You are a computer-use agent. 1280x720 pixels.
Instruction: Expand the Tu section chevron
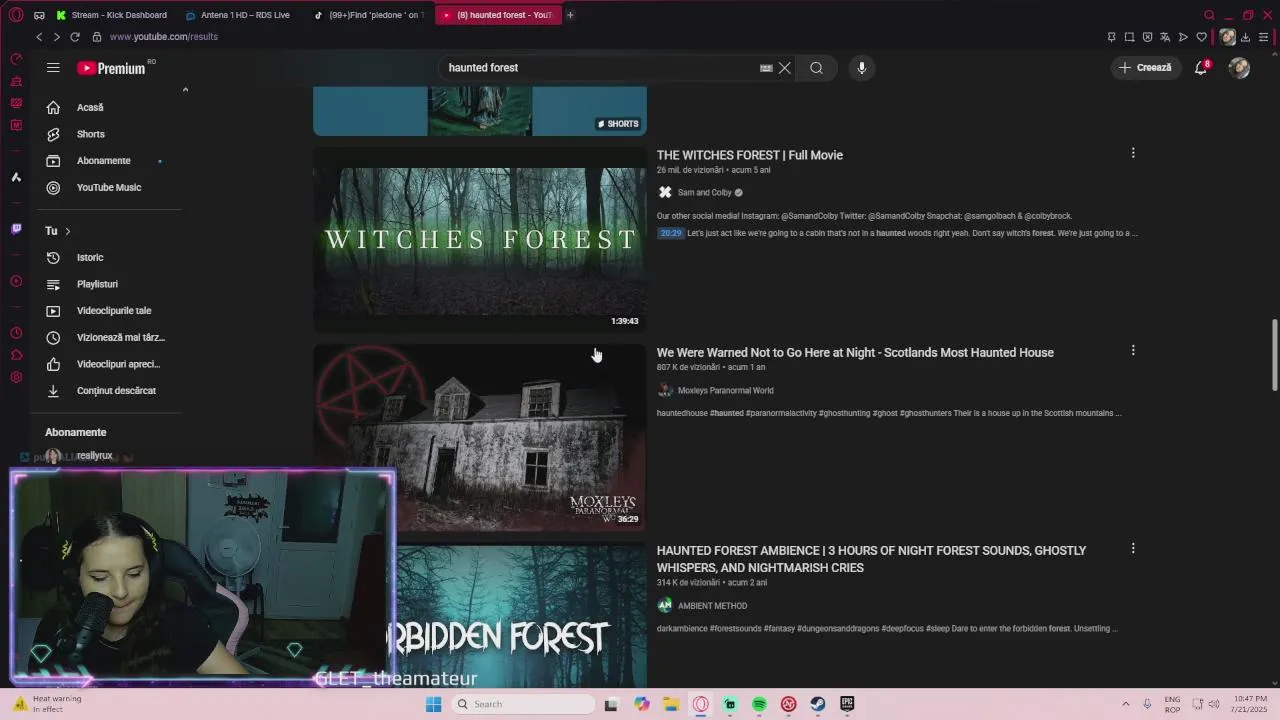point(67,231)
